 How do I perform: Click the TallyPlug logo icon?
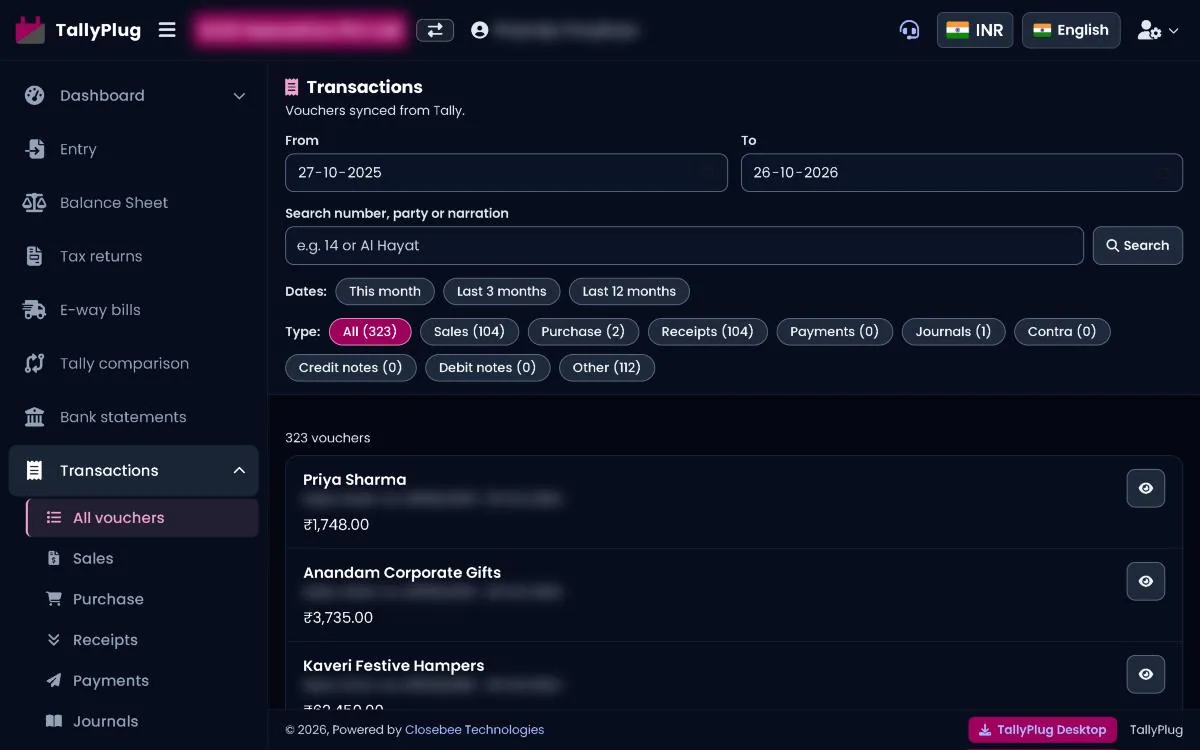coord(31,30)
